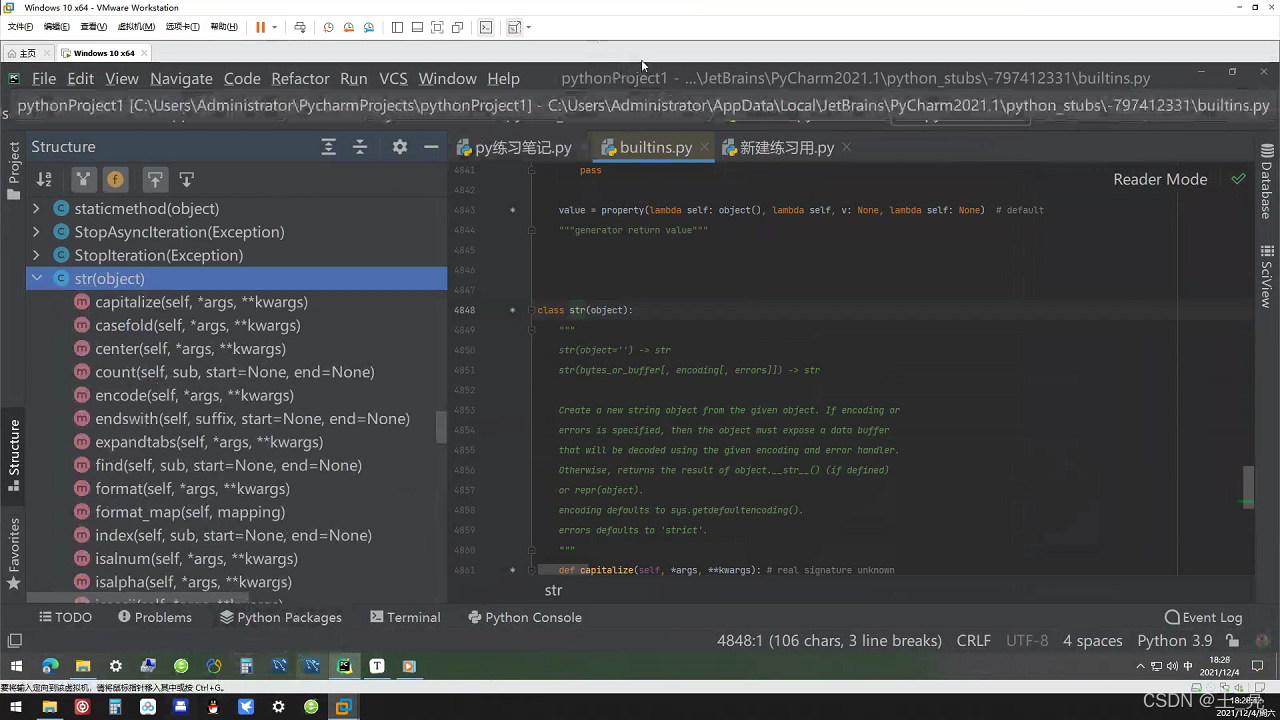Click the green inspection checkmark icon
The width and height of the screenshot is (1280, 720).
[1238, 179]
